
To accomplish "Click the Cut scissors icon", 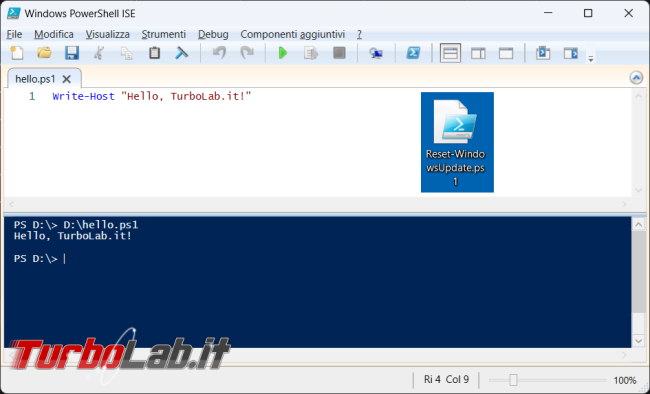I will (x=99, y=53).
